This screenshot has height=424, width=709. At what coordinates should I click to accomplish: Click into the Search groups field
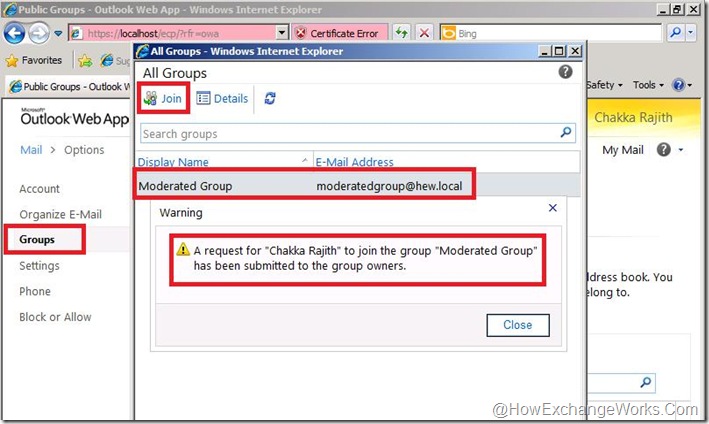pos(348,134)
